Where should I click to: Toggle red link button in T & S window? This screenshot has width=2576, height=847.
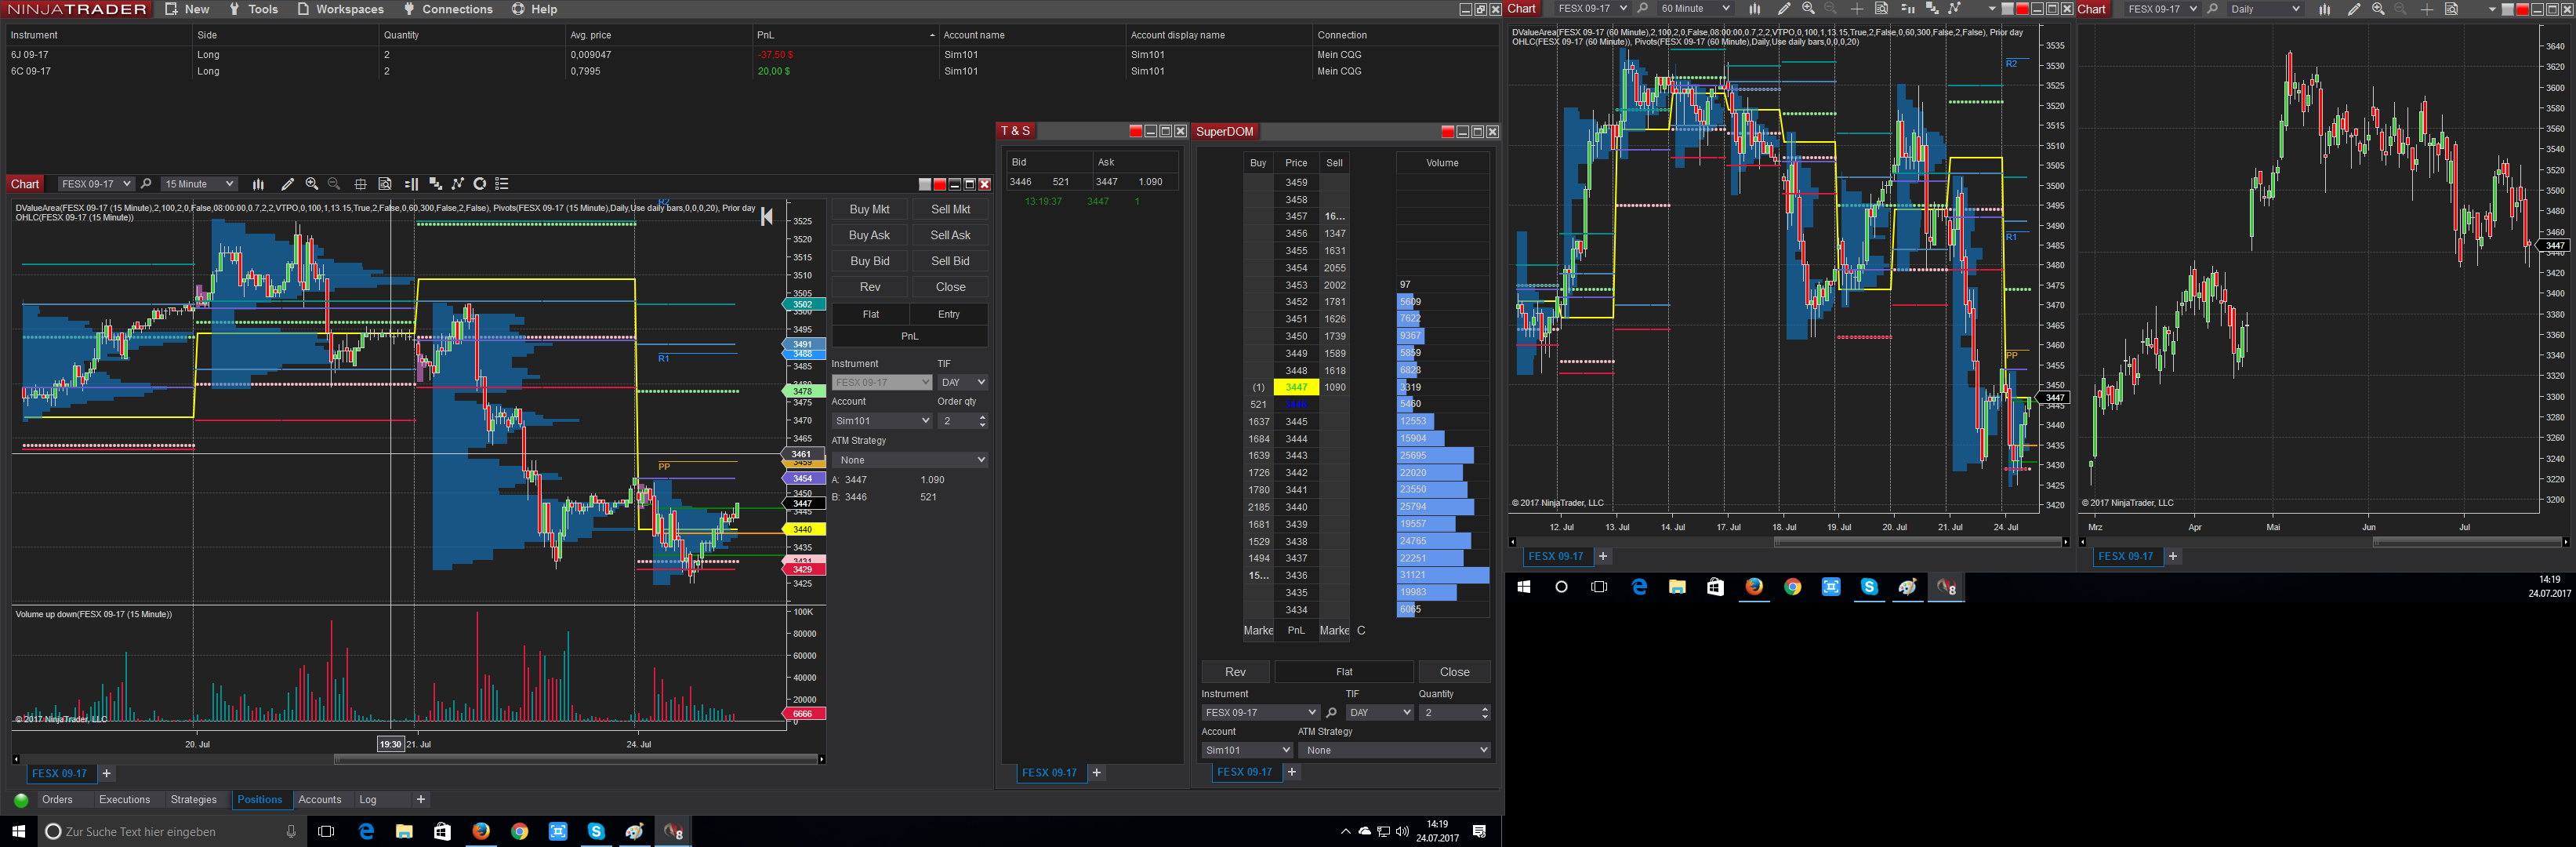pos(1135,131)
